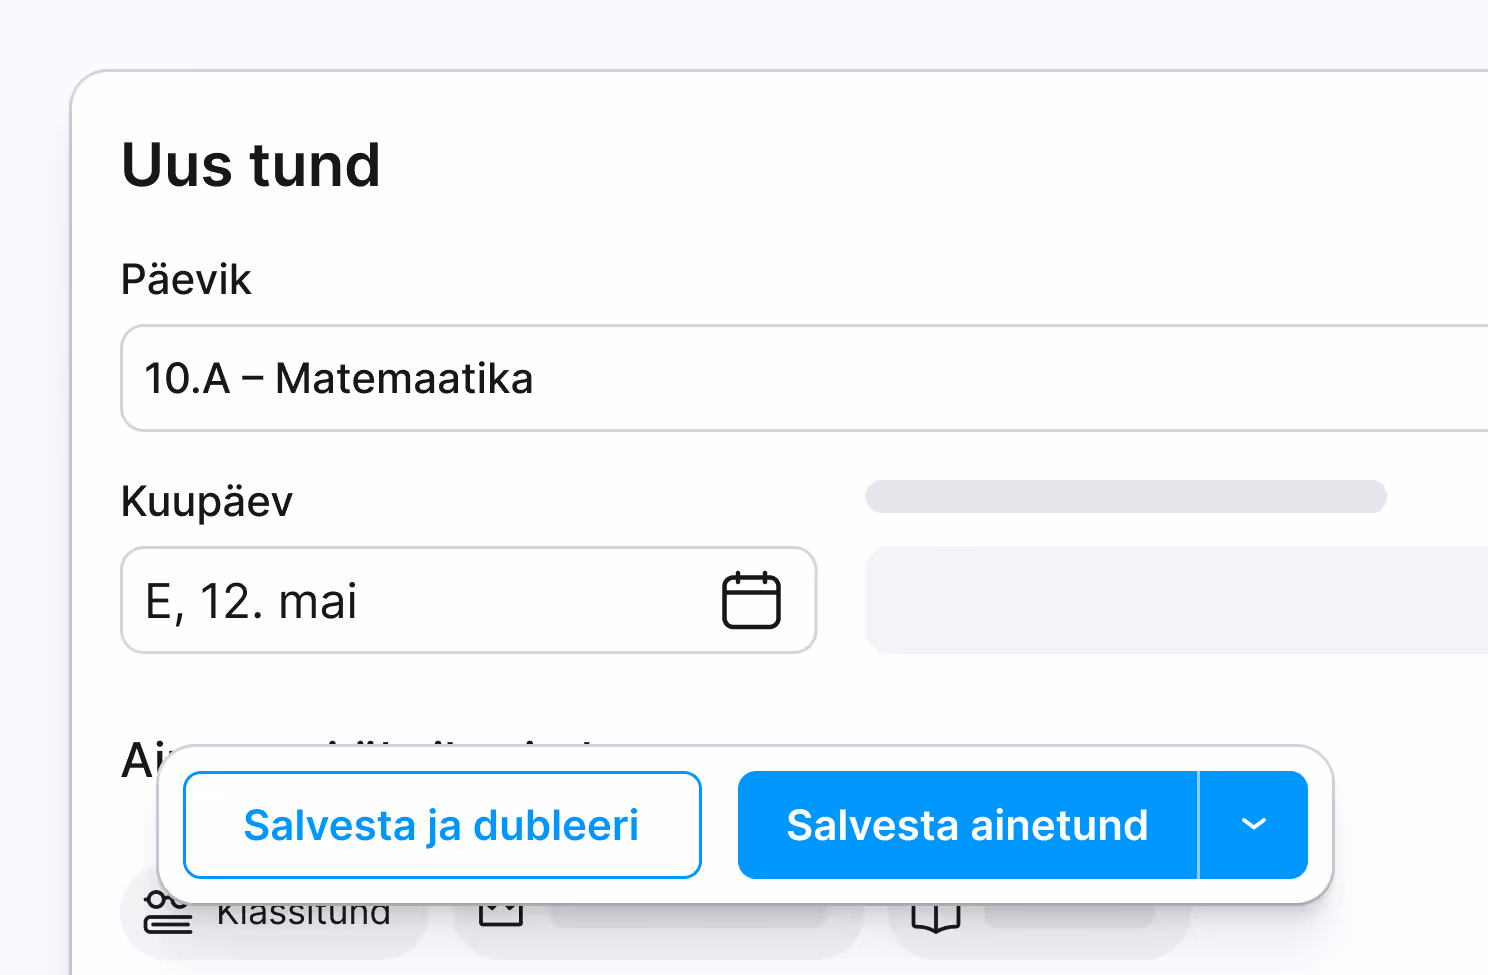The image size is (1488, 975).
Task: Select the Klassitund lesson type label
Action: coord(303,915)
